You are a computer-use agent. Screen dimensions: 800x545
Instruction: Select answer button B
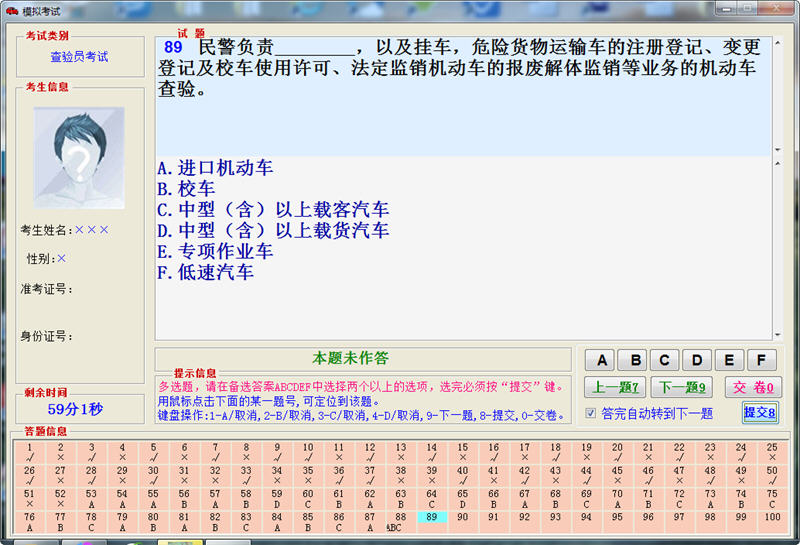pyautogui.click(x=632, y=360)
